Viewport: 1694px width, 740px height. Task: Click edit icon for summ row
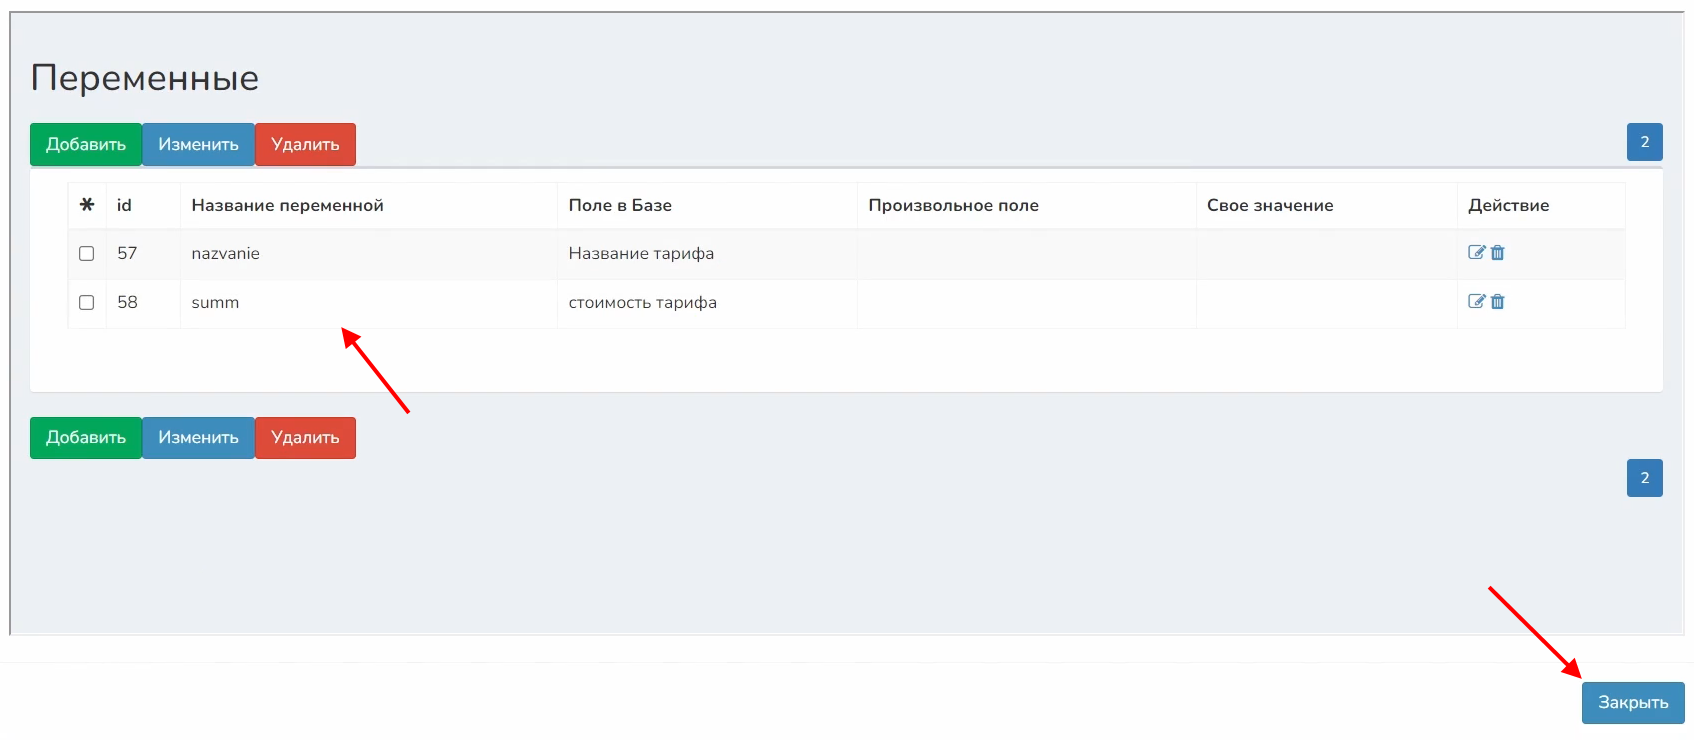(1476, 302)
